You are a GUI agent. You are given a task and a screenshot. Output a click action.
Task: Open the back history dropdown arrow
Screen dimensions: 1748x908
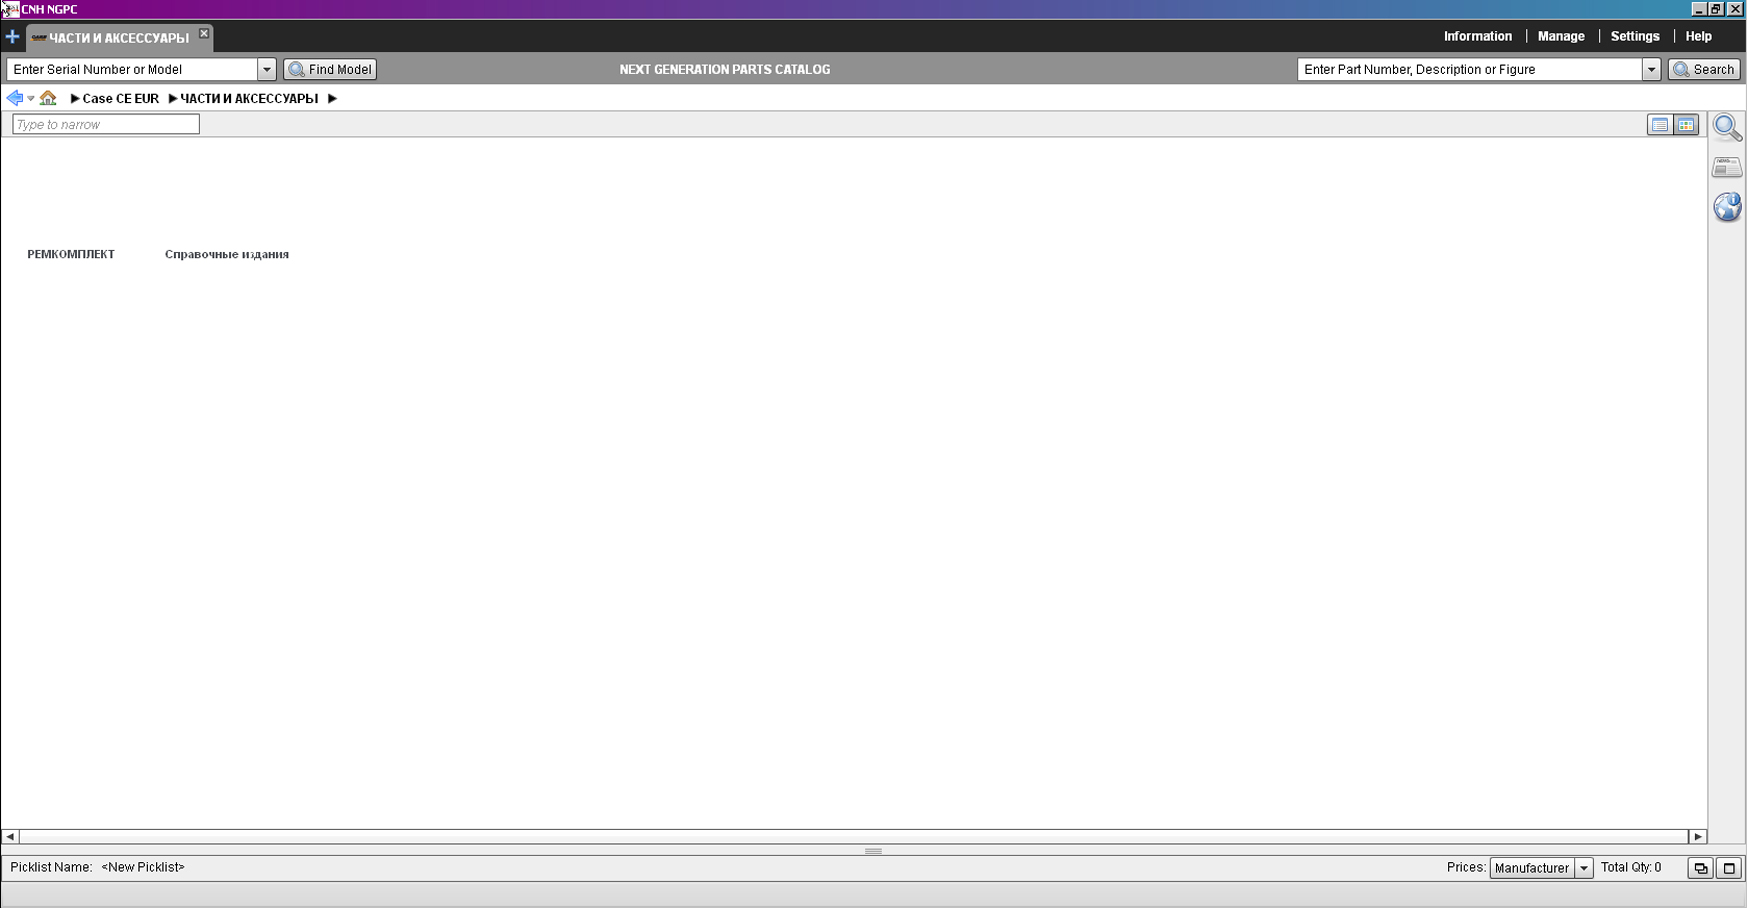pyautogui.click(x=31, y=99)
